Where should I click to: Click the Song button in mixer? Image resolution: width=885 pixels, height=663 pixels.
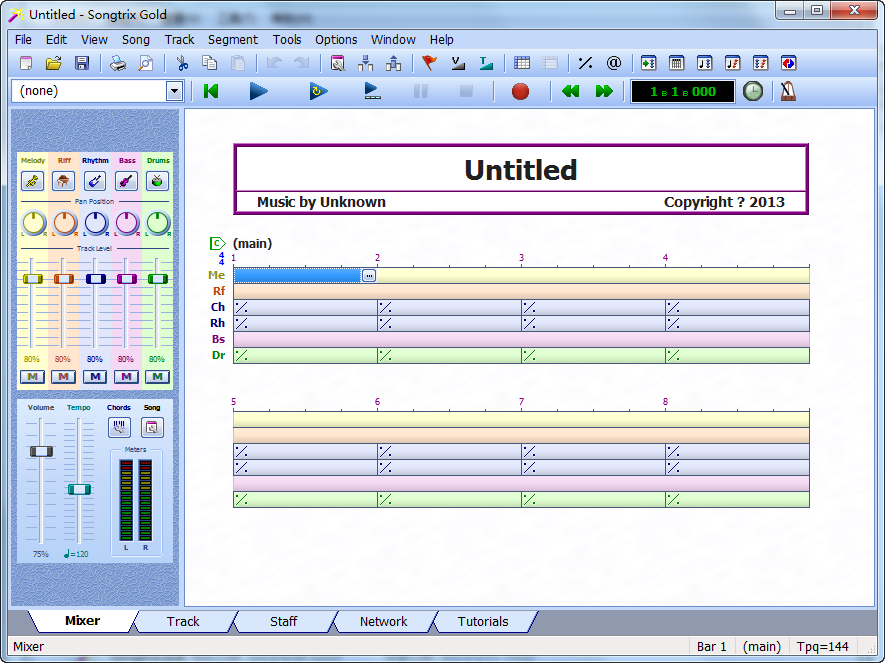click(x=151, y=427)
